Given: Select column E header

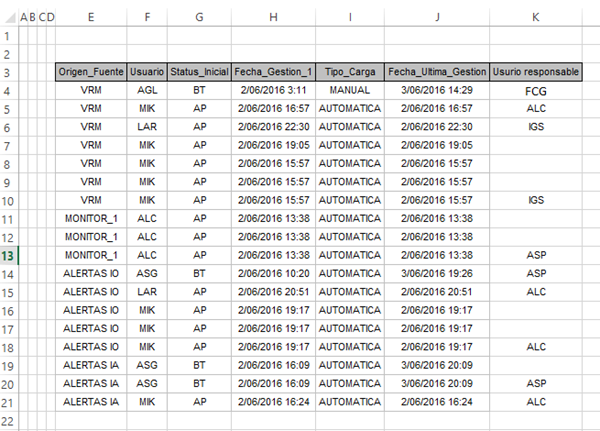Looking at the screenshot, I should coord(91,17).
